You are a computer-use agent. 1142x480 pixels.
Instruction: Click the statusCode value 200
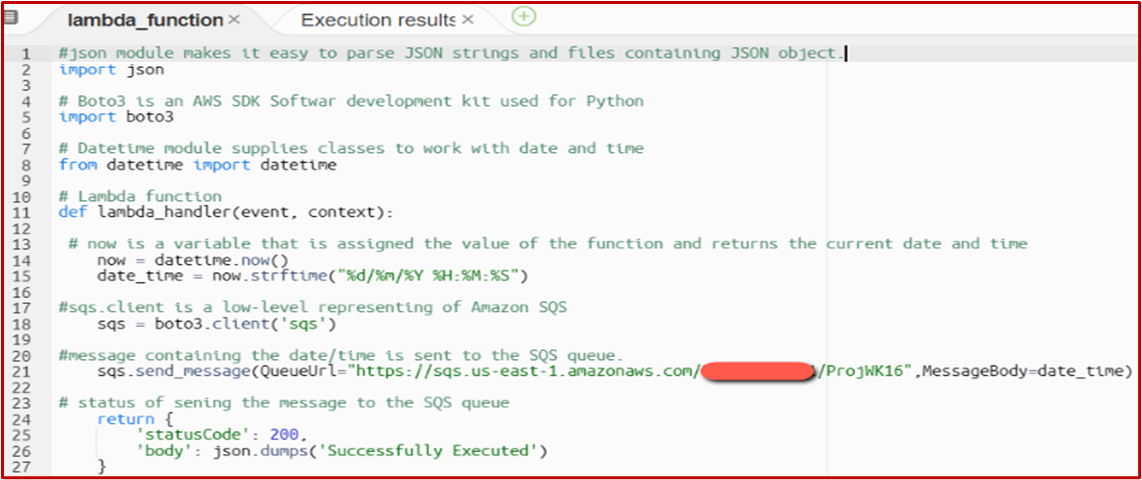(x=283, y=435)
